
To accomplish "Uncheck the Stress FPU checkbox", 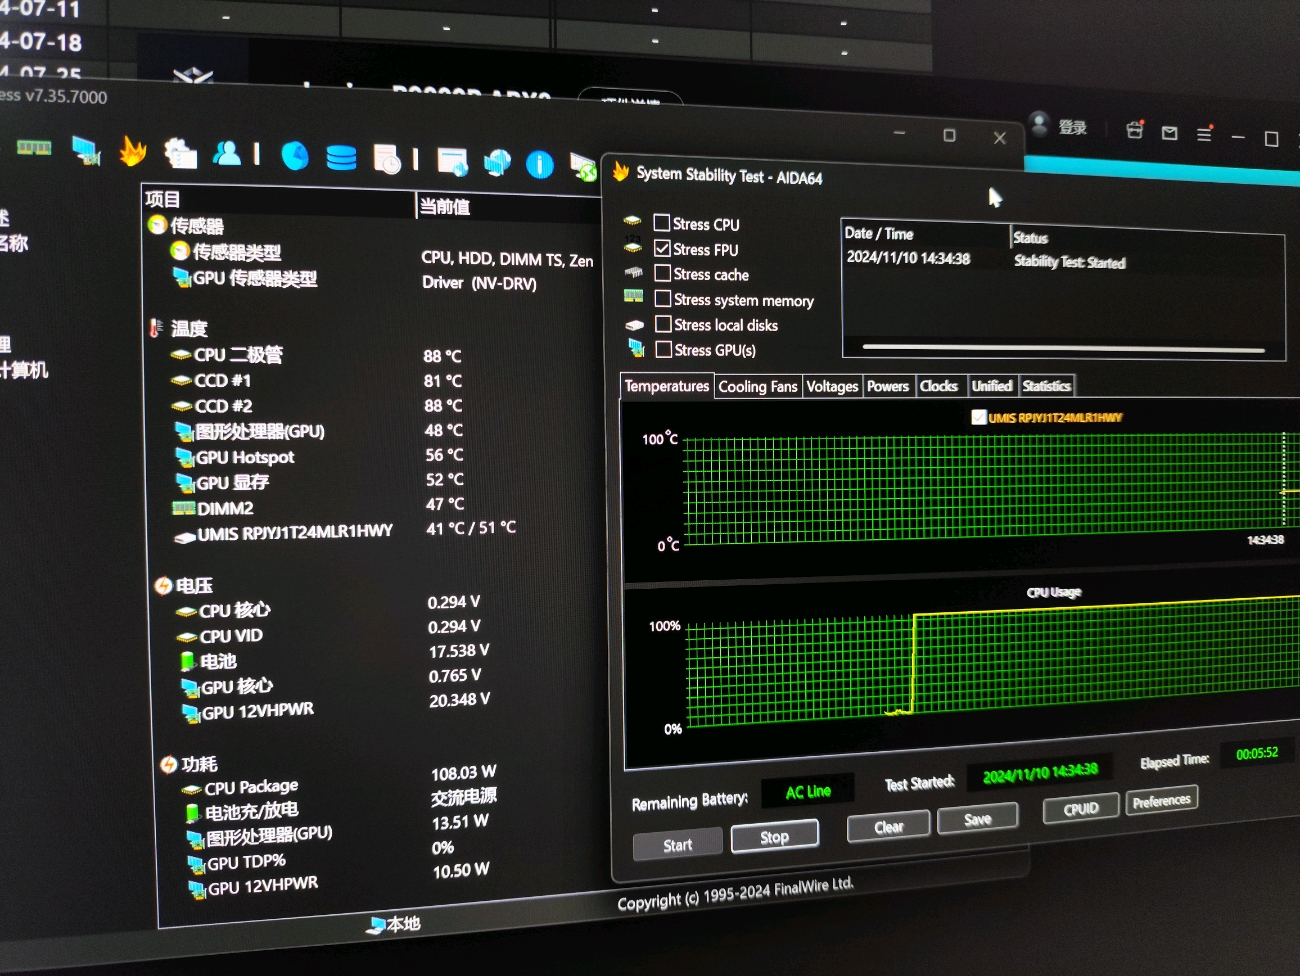I will pyautogui.click(x=662, y=248).
